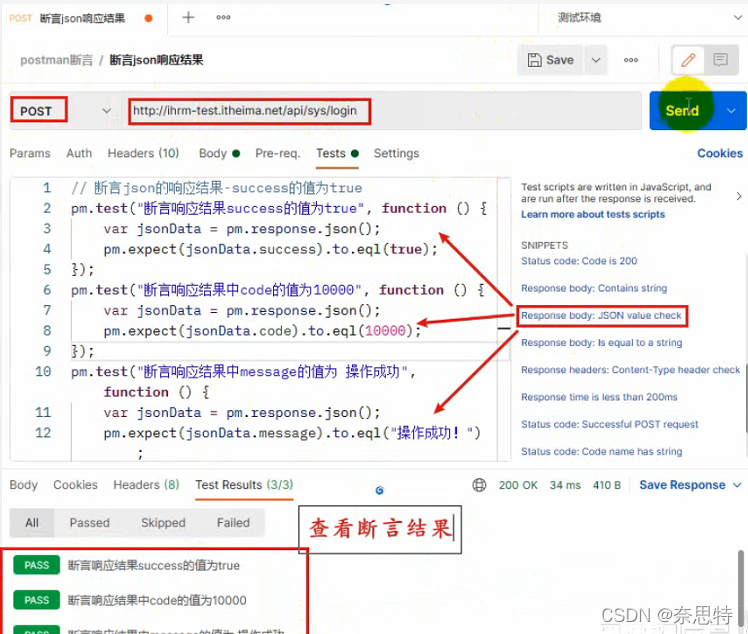Open the Cookies link
This screenshot has height=634, width=748.
tap(720, 153)
